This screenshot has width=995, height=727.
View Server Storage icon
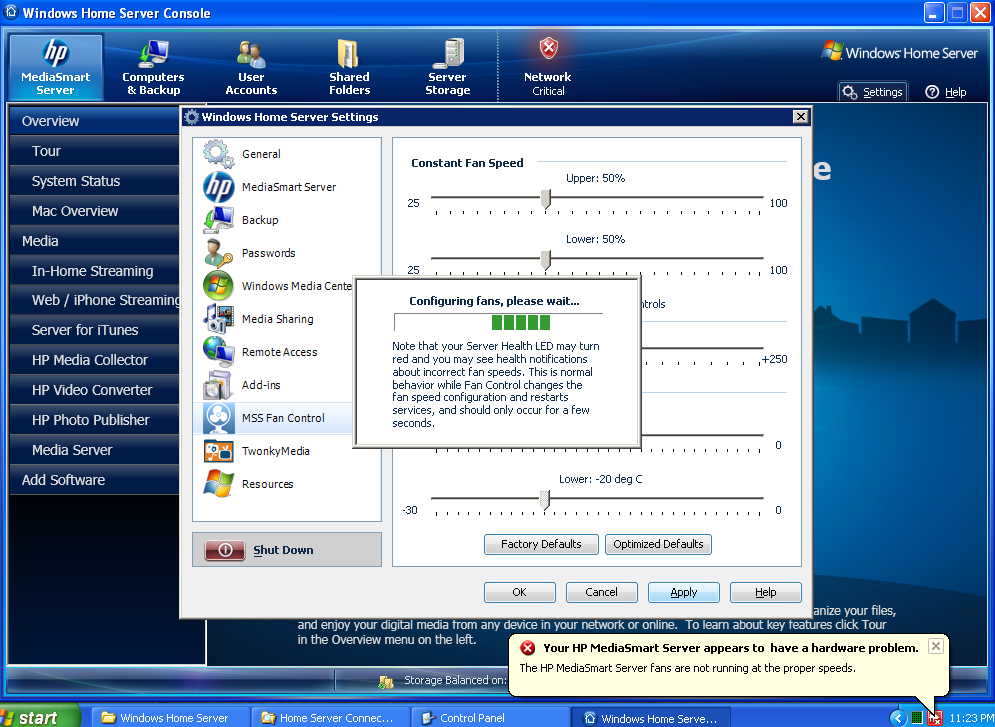(448, 53)
